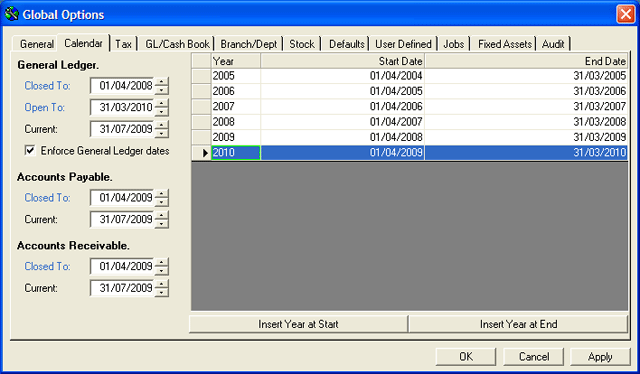Increase General Ledger Open To date spinner

click(x=162, y=103)
